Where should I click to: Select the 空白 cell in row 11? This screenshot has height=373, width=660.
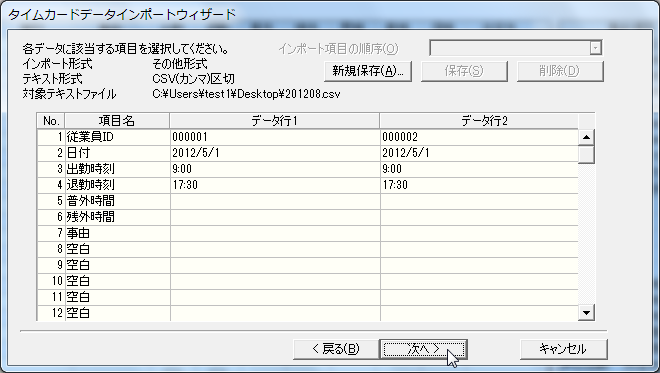point(117,297)
